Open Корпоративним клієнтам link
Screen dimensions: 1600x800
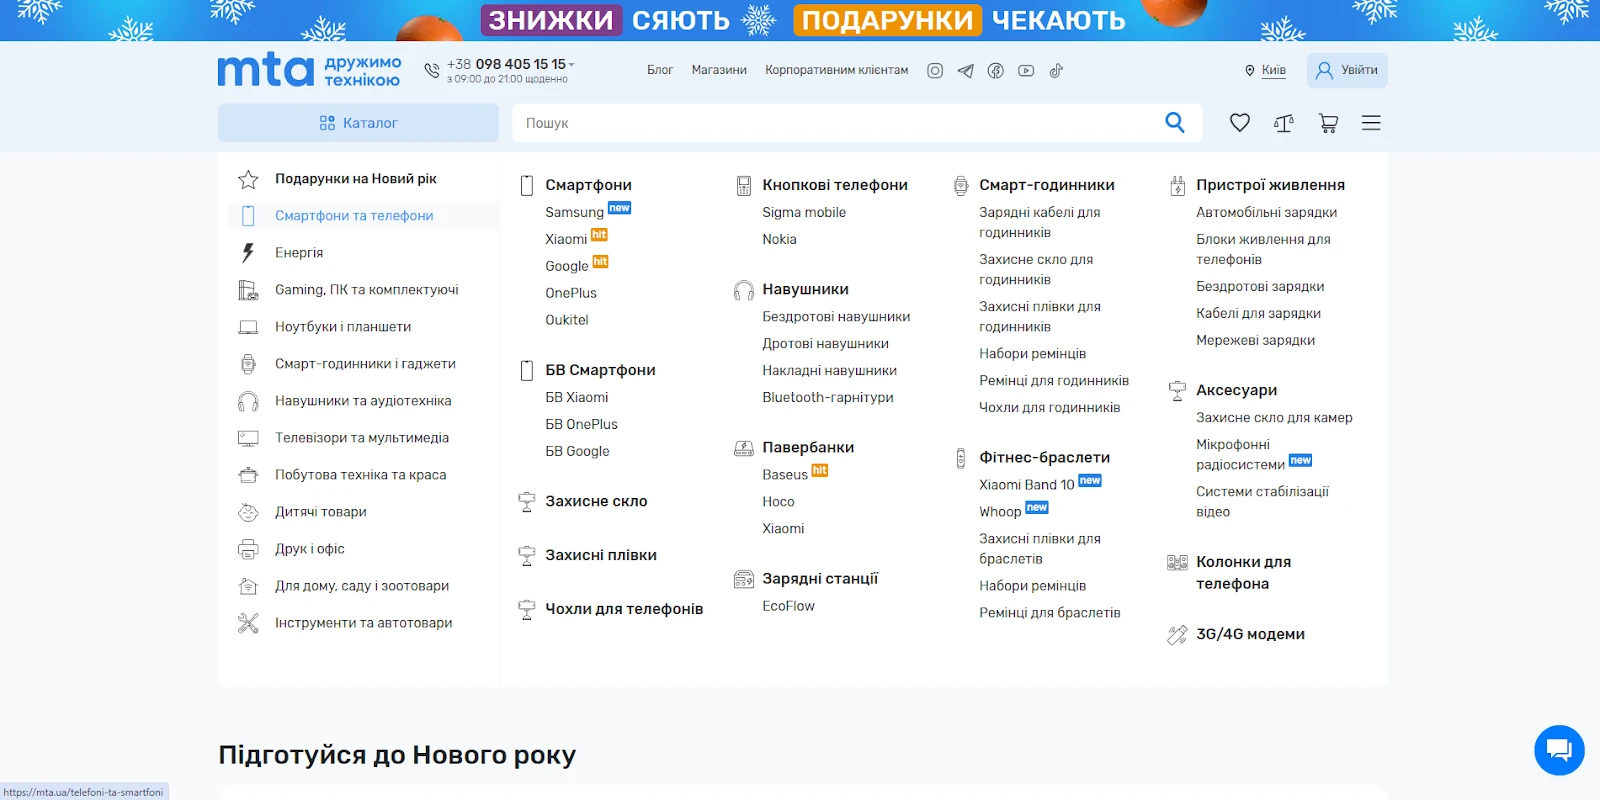(x=837, y=70)
